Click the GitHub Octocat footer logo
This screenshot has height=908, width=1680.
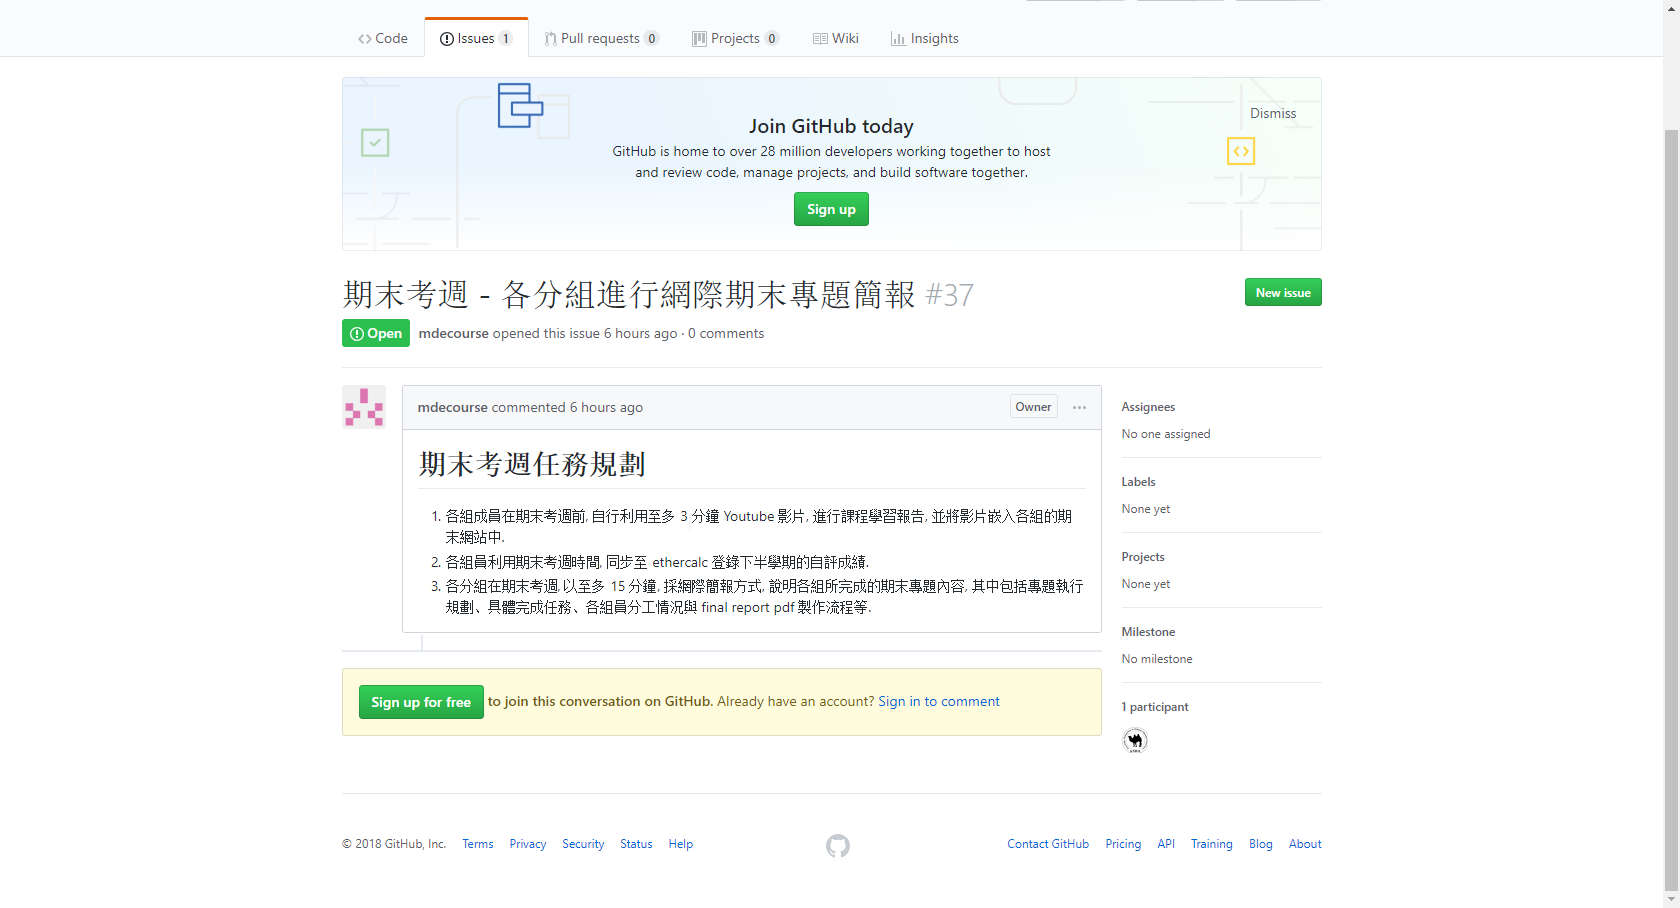pos(838,846)
